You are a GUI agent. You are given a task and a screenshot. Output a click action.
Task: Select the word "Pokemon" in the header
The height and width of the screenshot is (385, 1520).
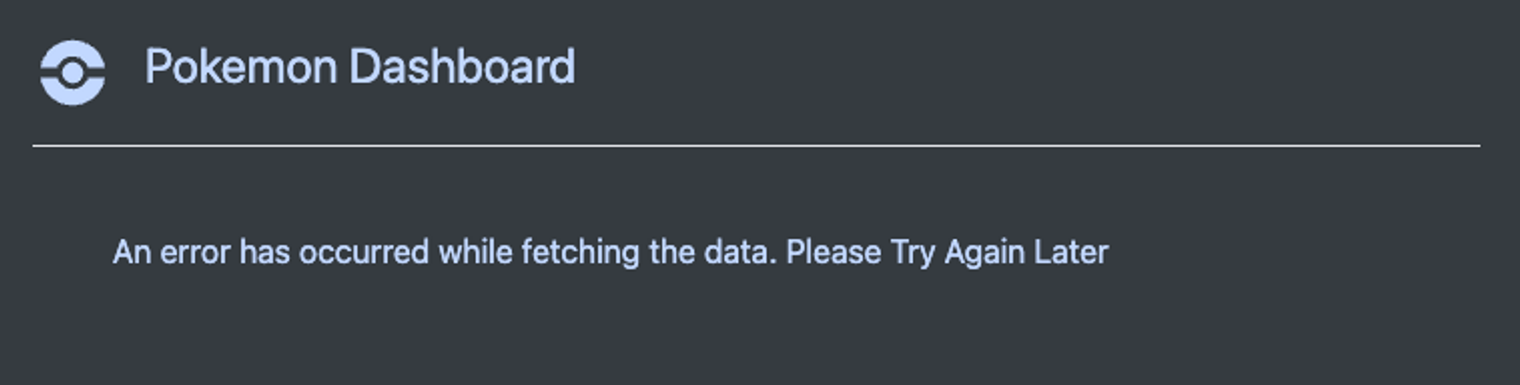click(x=241, y=67)
